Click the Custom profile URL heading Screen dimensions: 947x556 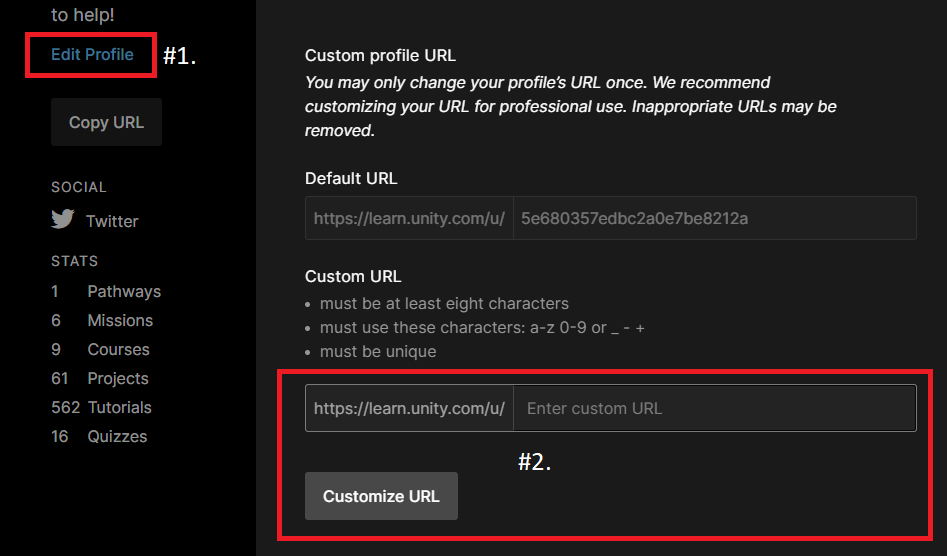pos(380,56)
